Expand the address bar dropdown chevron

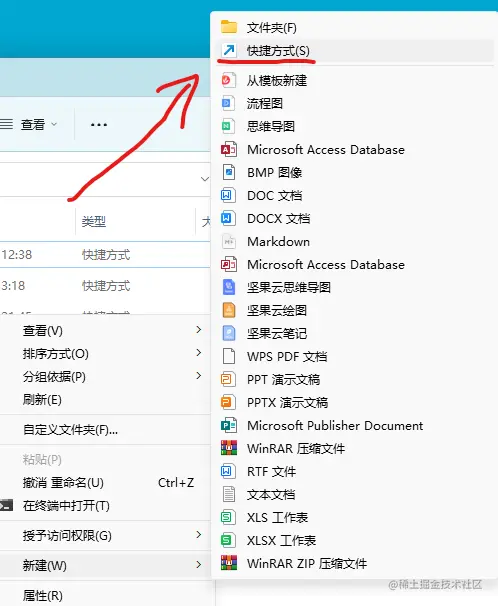click(x=205, y=179)
